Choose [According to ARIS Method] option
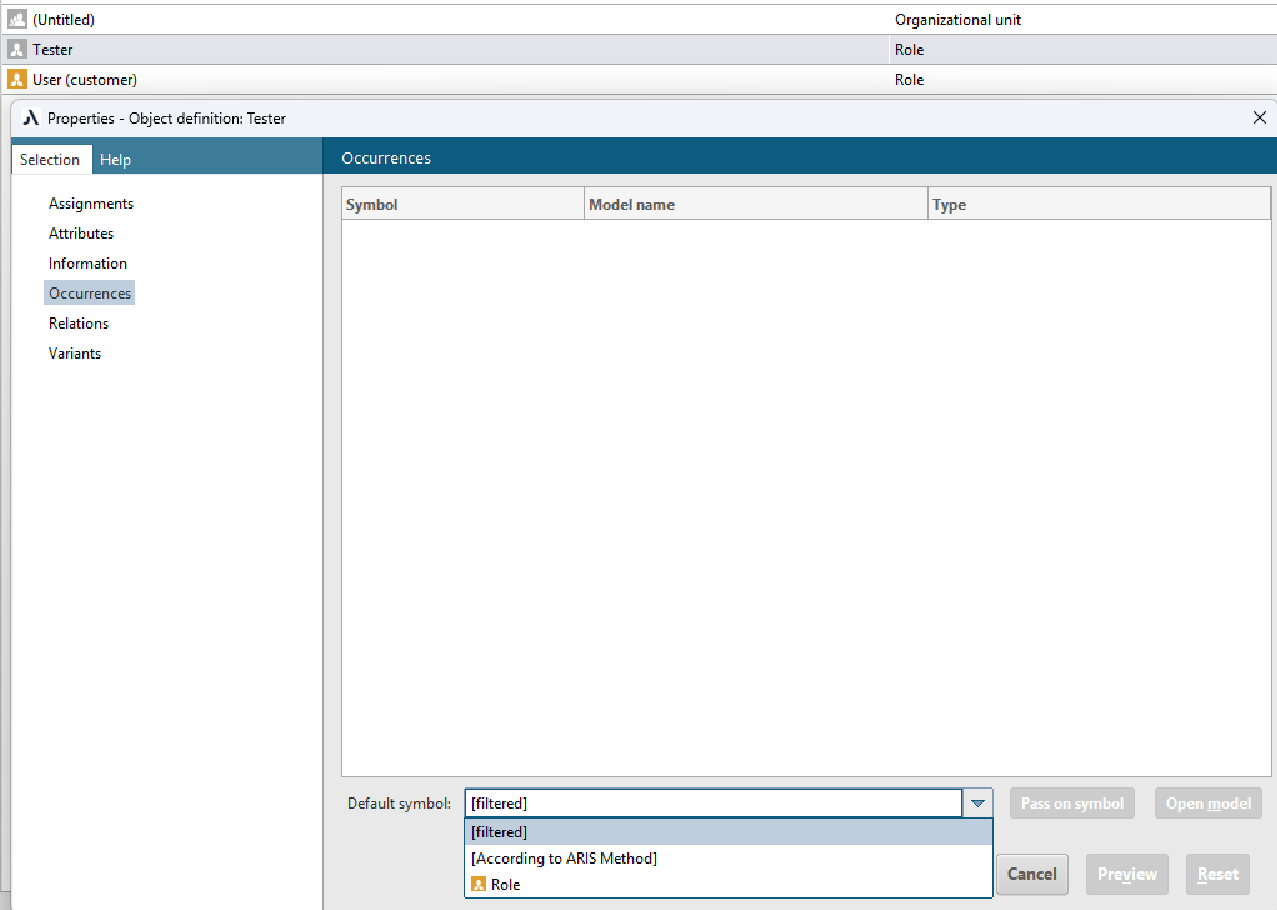The image size is (1277, 910). (x=564, y=858)
